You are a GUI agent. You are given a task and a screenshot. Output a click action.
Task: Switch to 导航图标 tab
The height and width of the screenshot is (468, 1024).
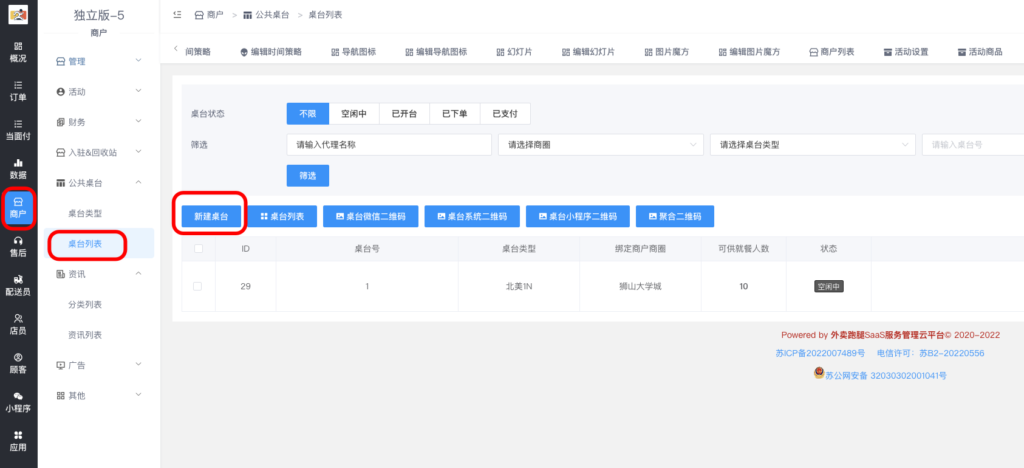point(353,52)
